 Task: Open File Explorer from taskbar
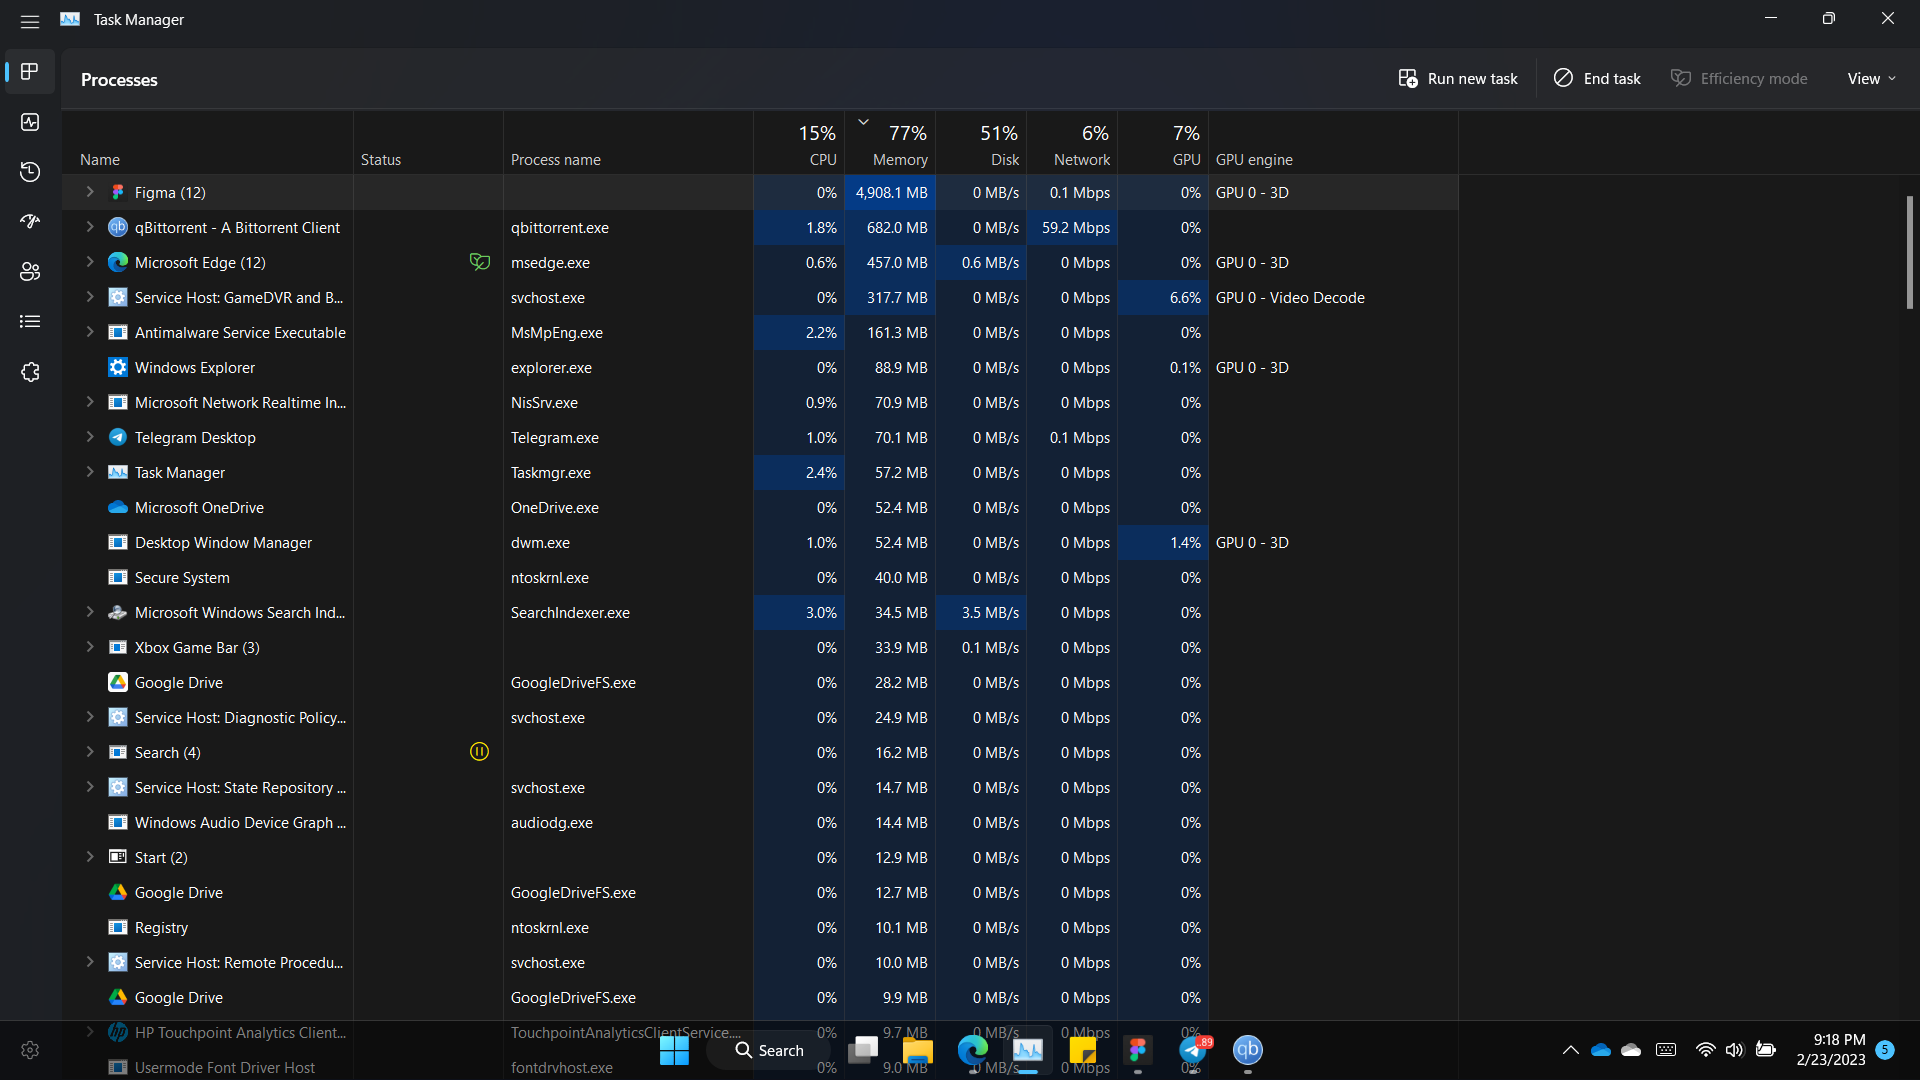918,1050
